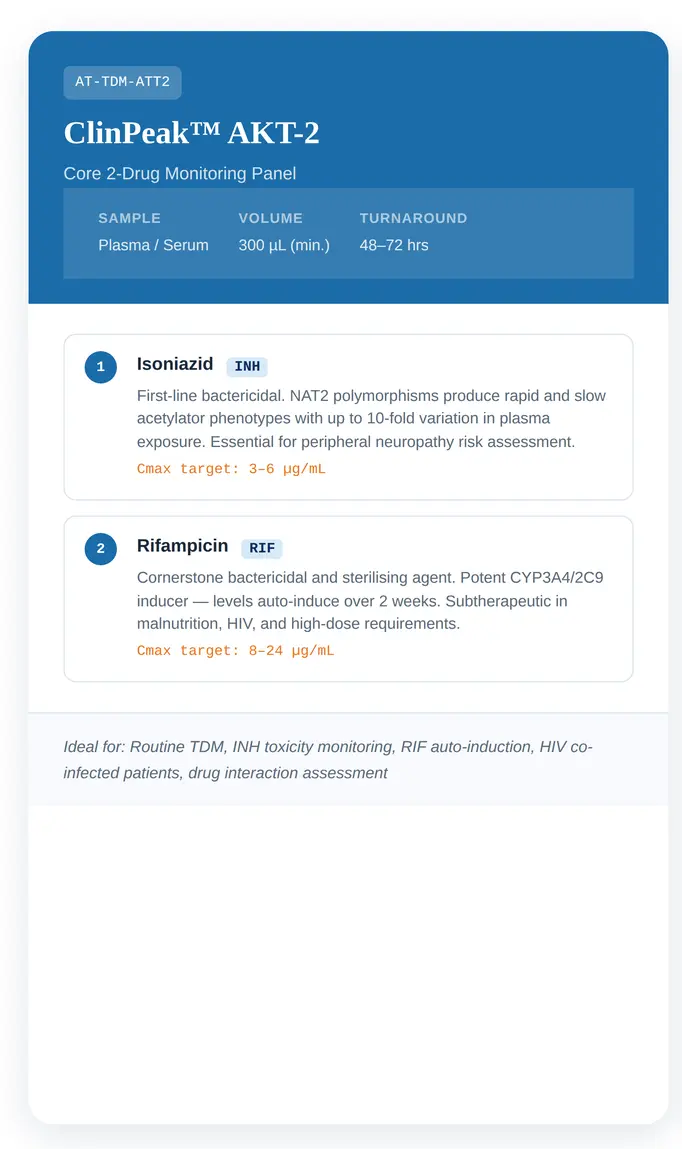Click the VOLUME column label
682x1149 pixels.
[x=270, y=218]
